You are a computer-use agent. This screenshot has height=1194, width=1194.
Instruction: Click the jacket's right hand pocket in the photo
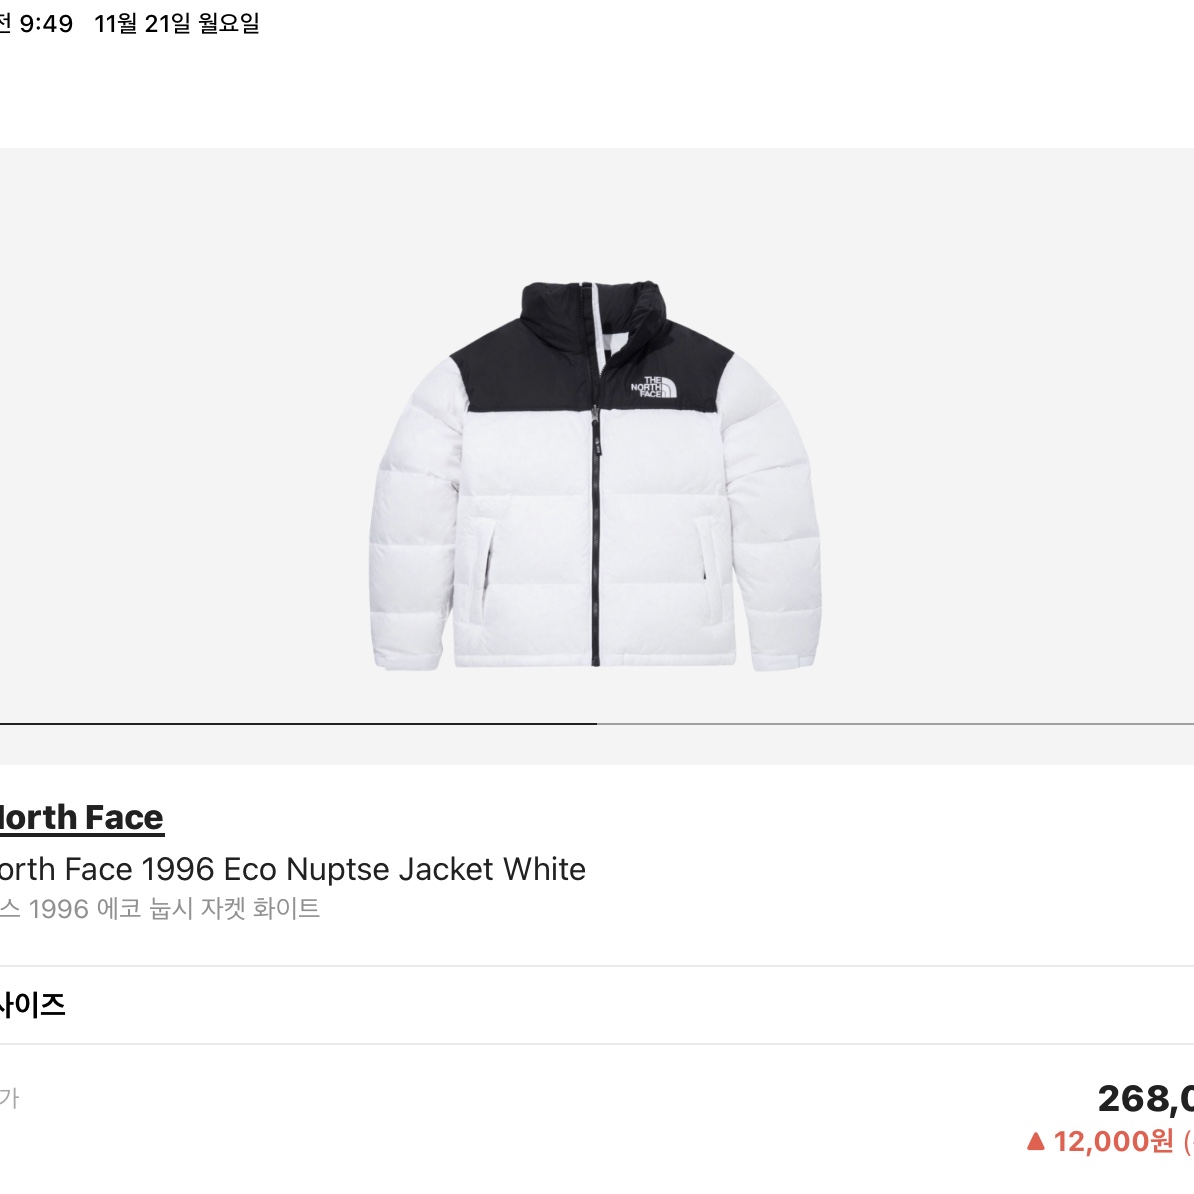(x=706, y=567)
